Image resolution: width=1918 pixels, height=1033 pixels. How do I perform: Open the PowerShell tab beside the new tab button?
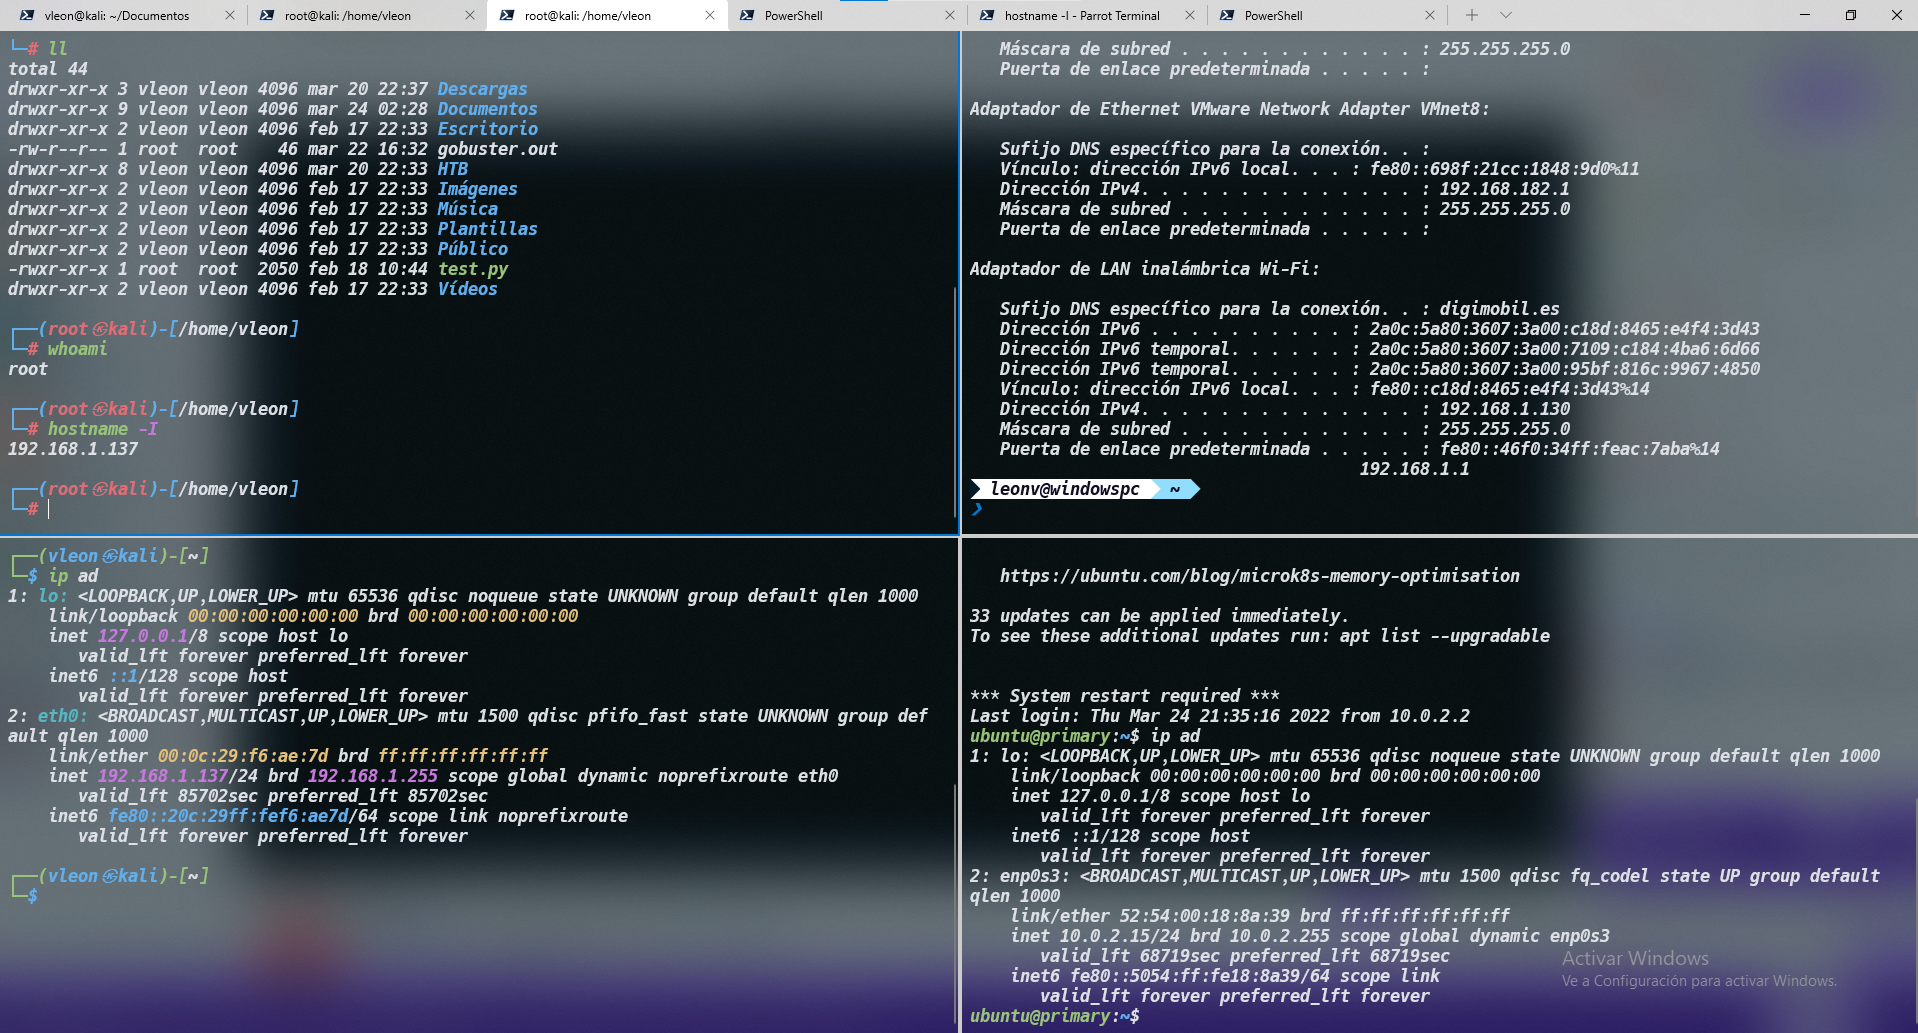click(1273, 16)
